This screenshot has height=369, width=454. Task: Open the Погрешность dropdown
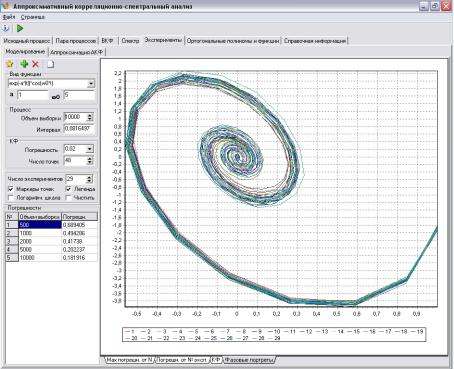tap(89, 149)
